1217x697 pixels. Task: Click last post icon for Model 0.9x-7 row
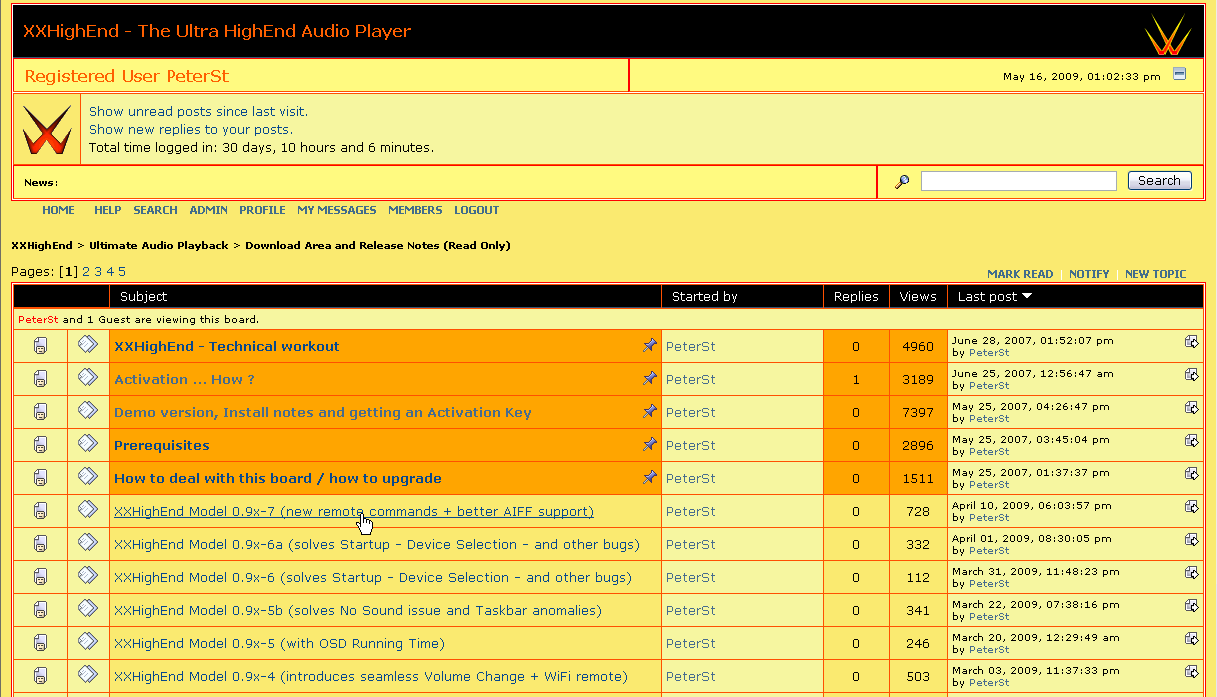(1192, 507)
